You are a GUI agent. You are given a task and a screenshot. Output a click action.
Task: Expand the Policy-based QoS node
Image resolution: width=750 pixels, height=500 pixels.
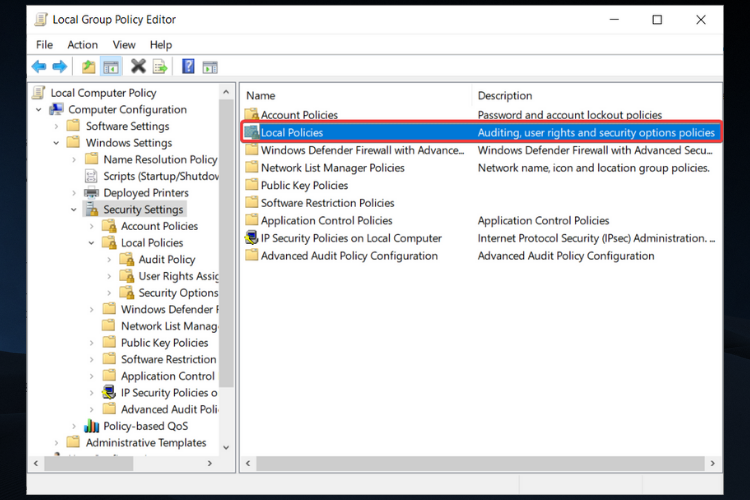click(74, 426)
